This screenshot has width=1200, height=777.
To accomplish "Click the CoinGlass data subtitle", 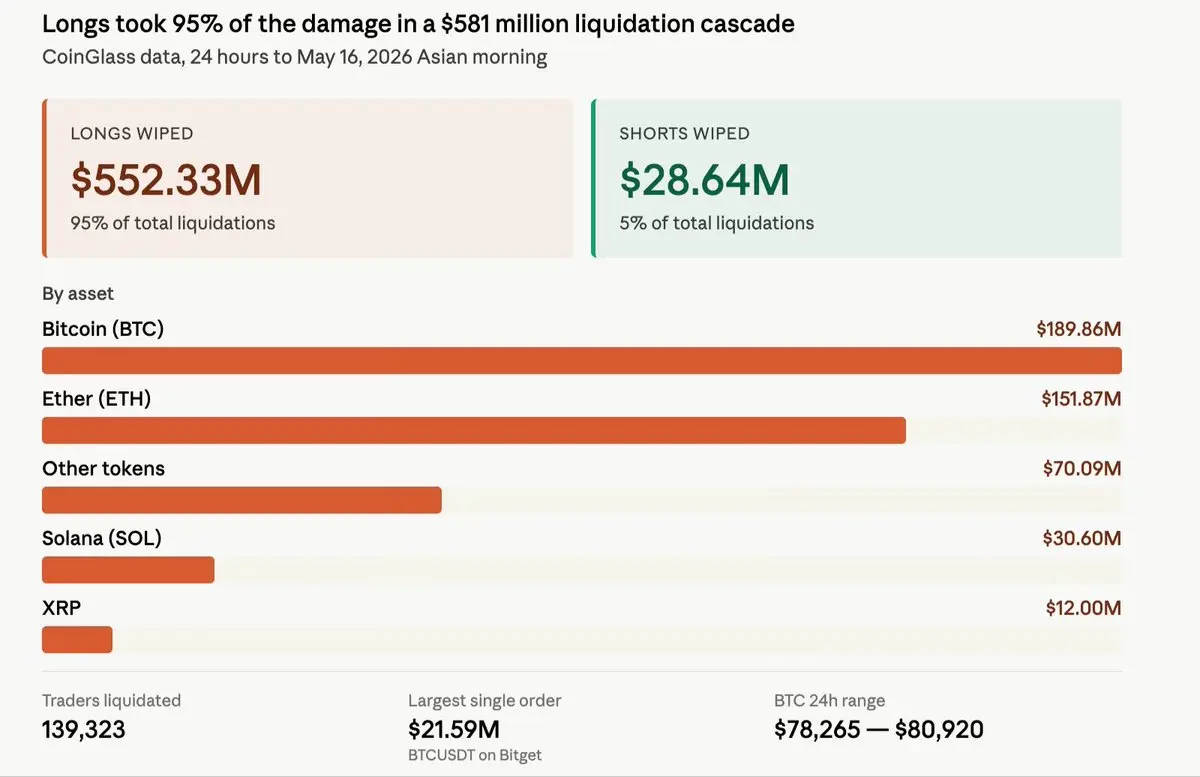I will [x=295, y=57].
